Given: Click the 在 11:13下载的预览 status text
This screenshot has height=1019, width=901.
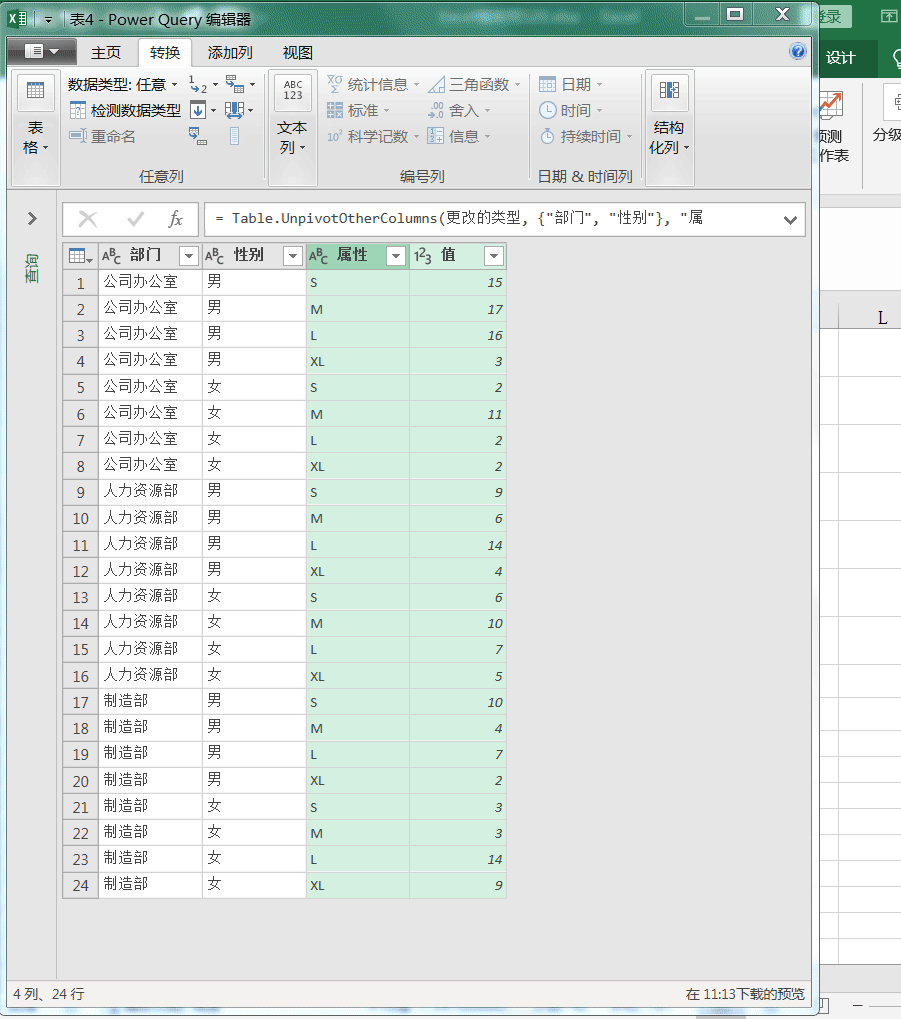Looking at the screenshot, I should coord(745,994).
